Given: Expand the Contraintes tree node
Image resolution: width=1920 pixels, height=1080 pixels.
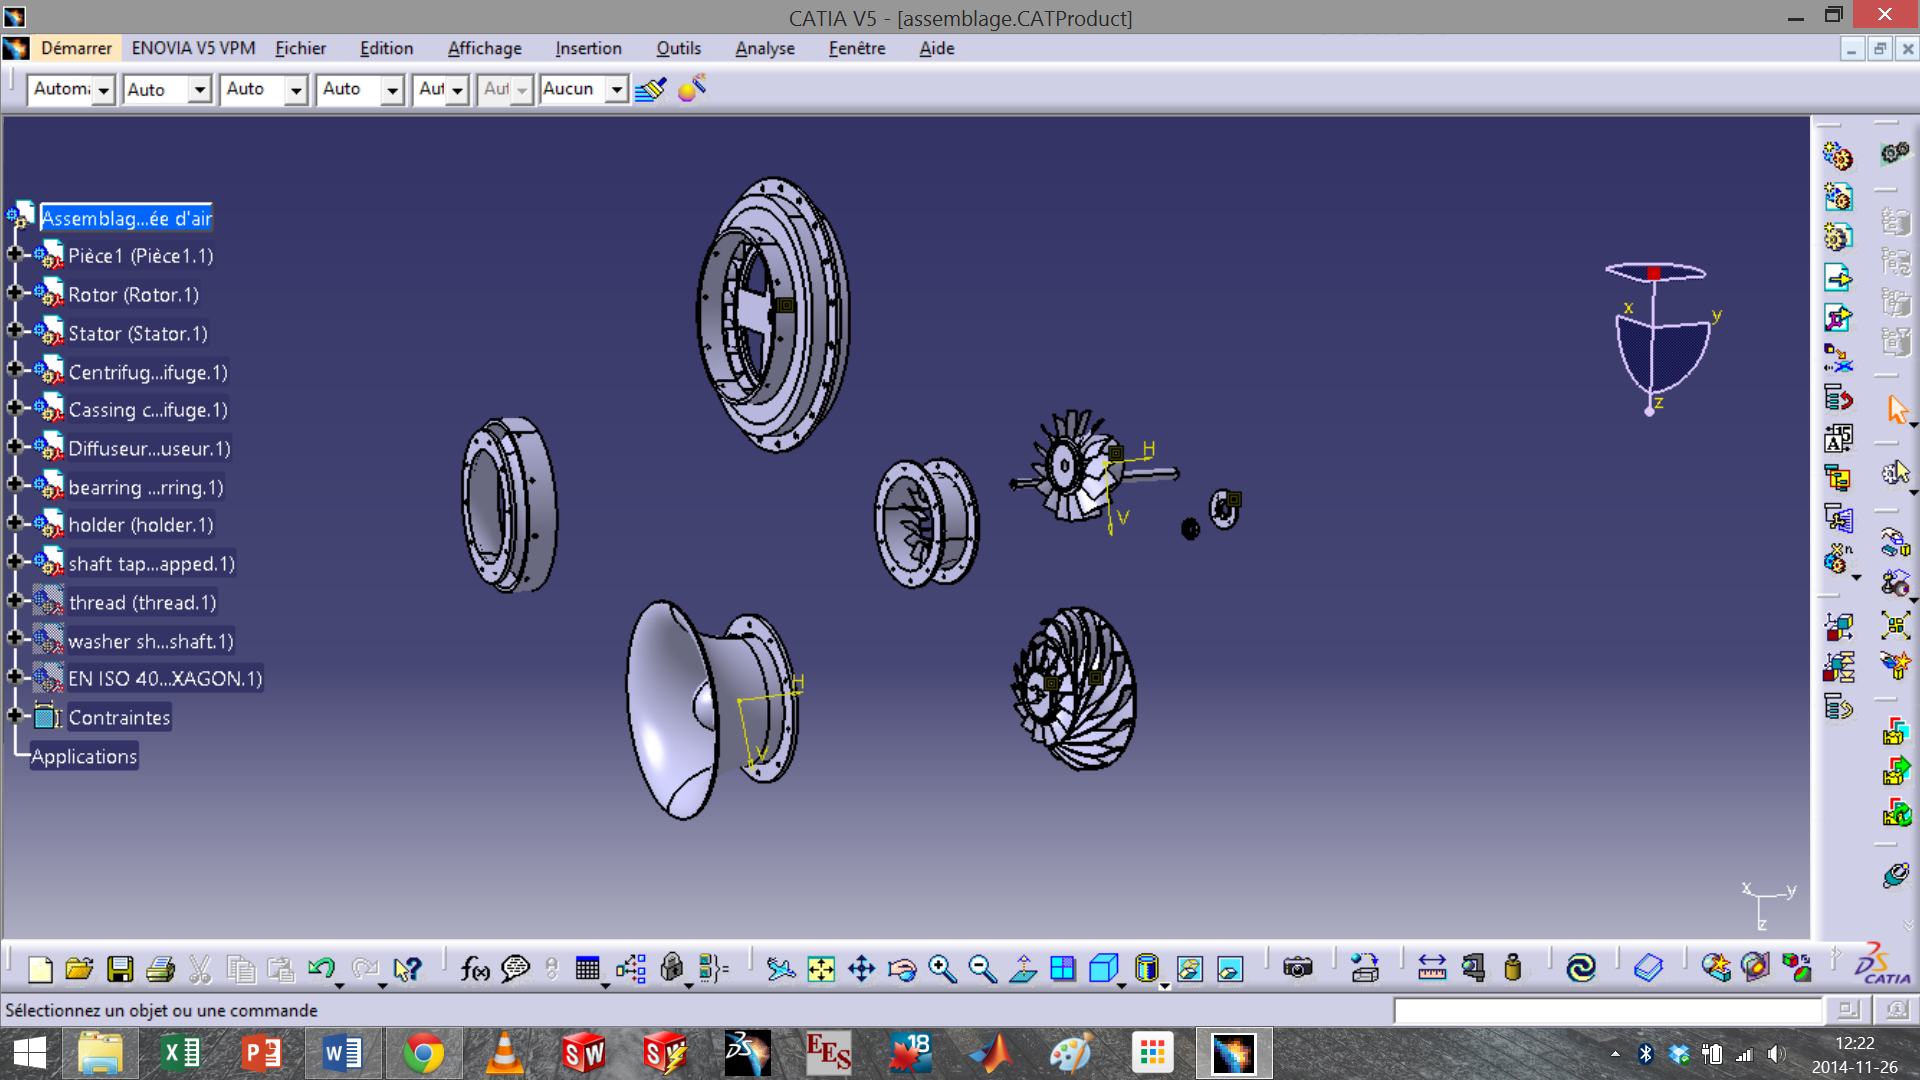Looking at the screenshot, I should (15, 716).
